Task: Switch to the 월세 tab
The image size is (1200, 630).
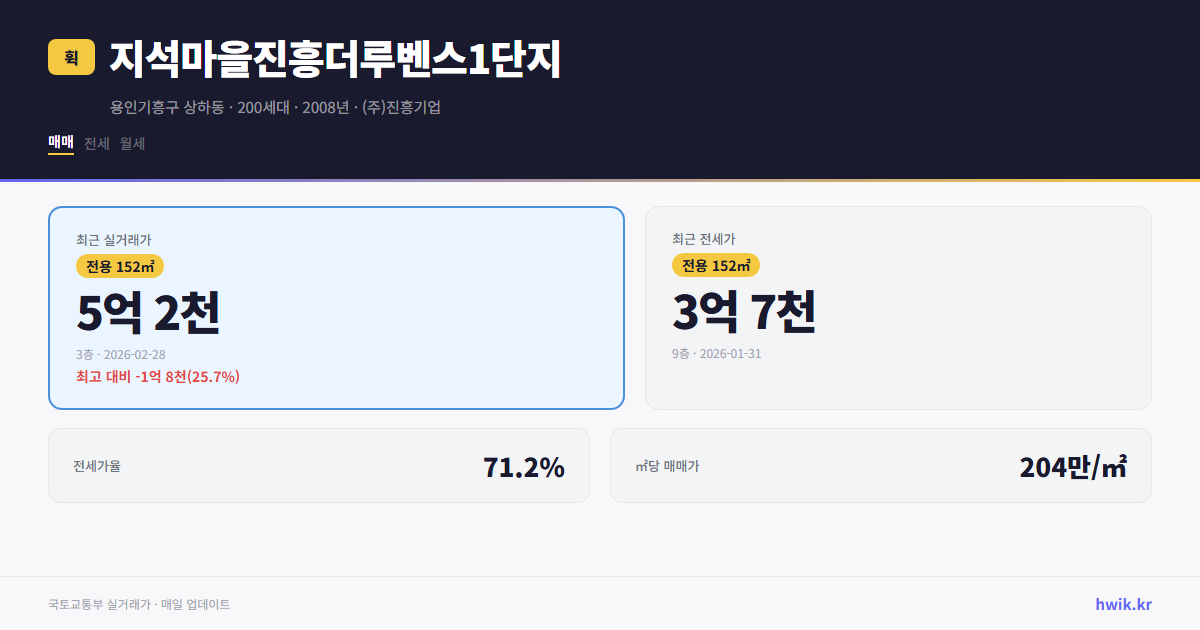Action: [x=133, y=143]
